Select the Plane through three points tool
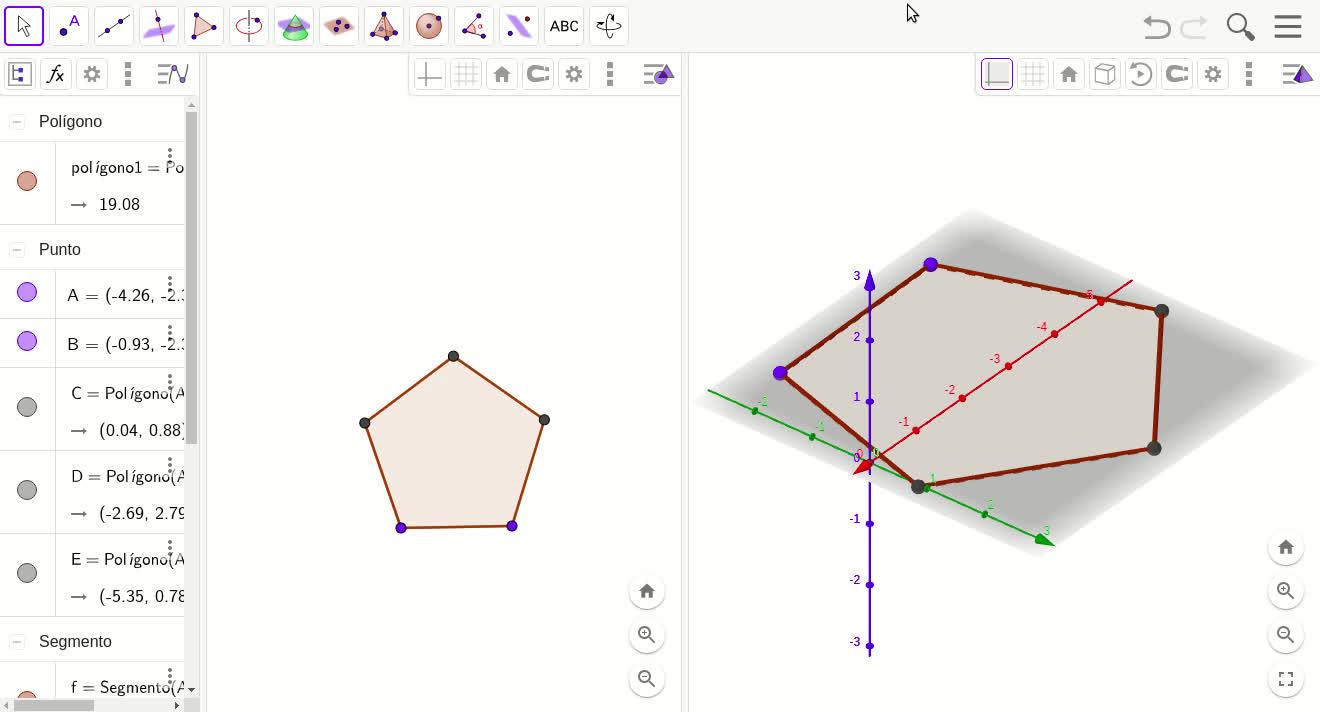The height and width of the screenshot is (712, 1320). click(x=339, y=26)
